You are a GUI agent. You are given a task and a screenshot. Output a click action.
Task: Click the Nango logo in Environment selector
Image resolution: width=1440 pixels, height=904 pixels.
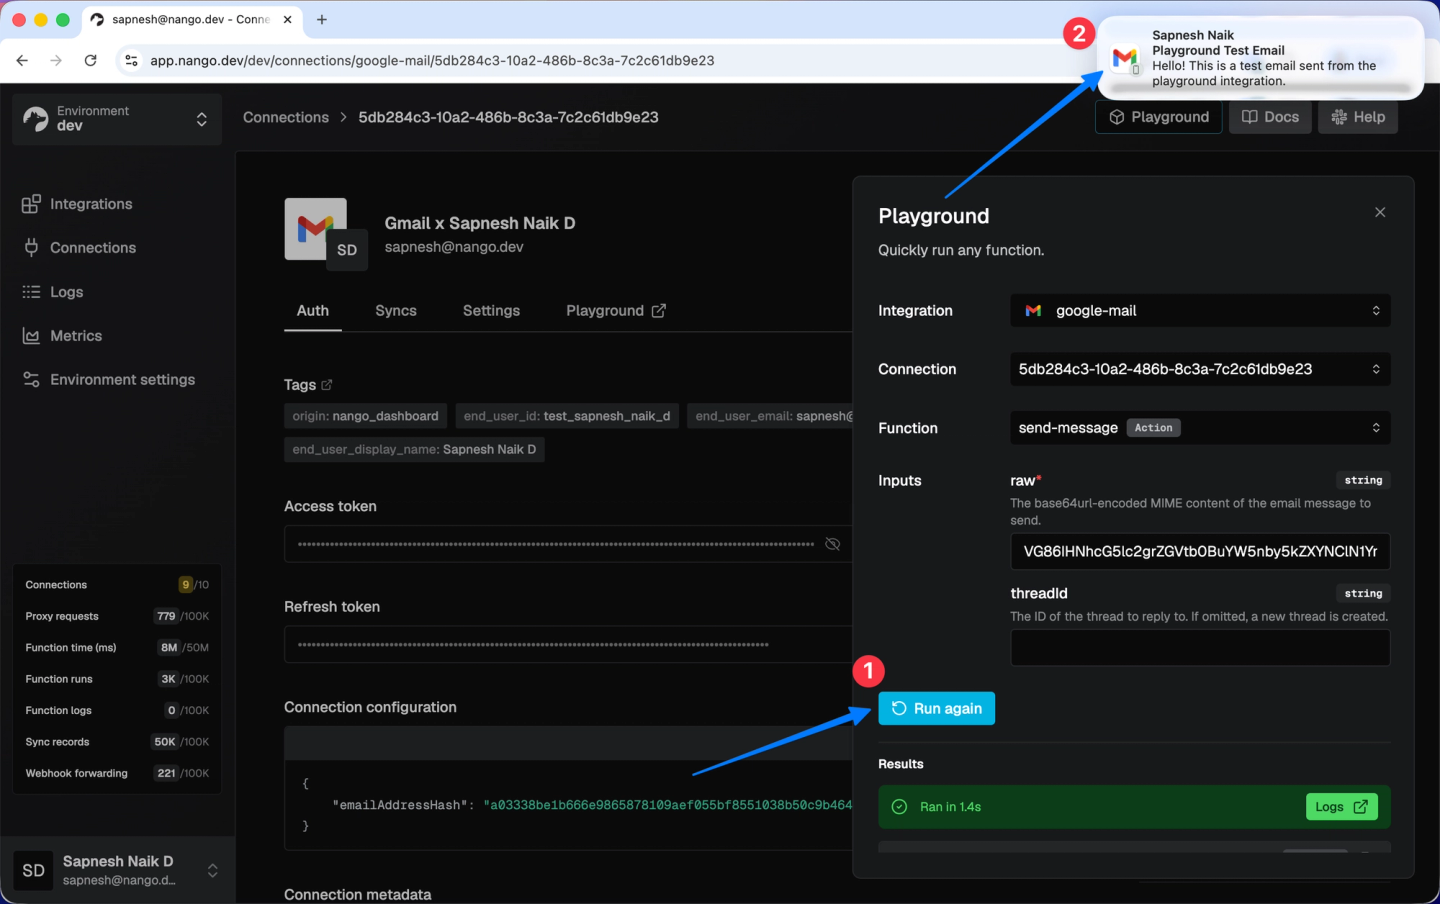(x=36, y=119)
